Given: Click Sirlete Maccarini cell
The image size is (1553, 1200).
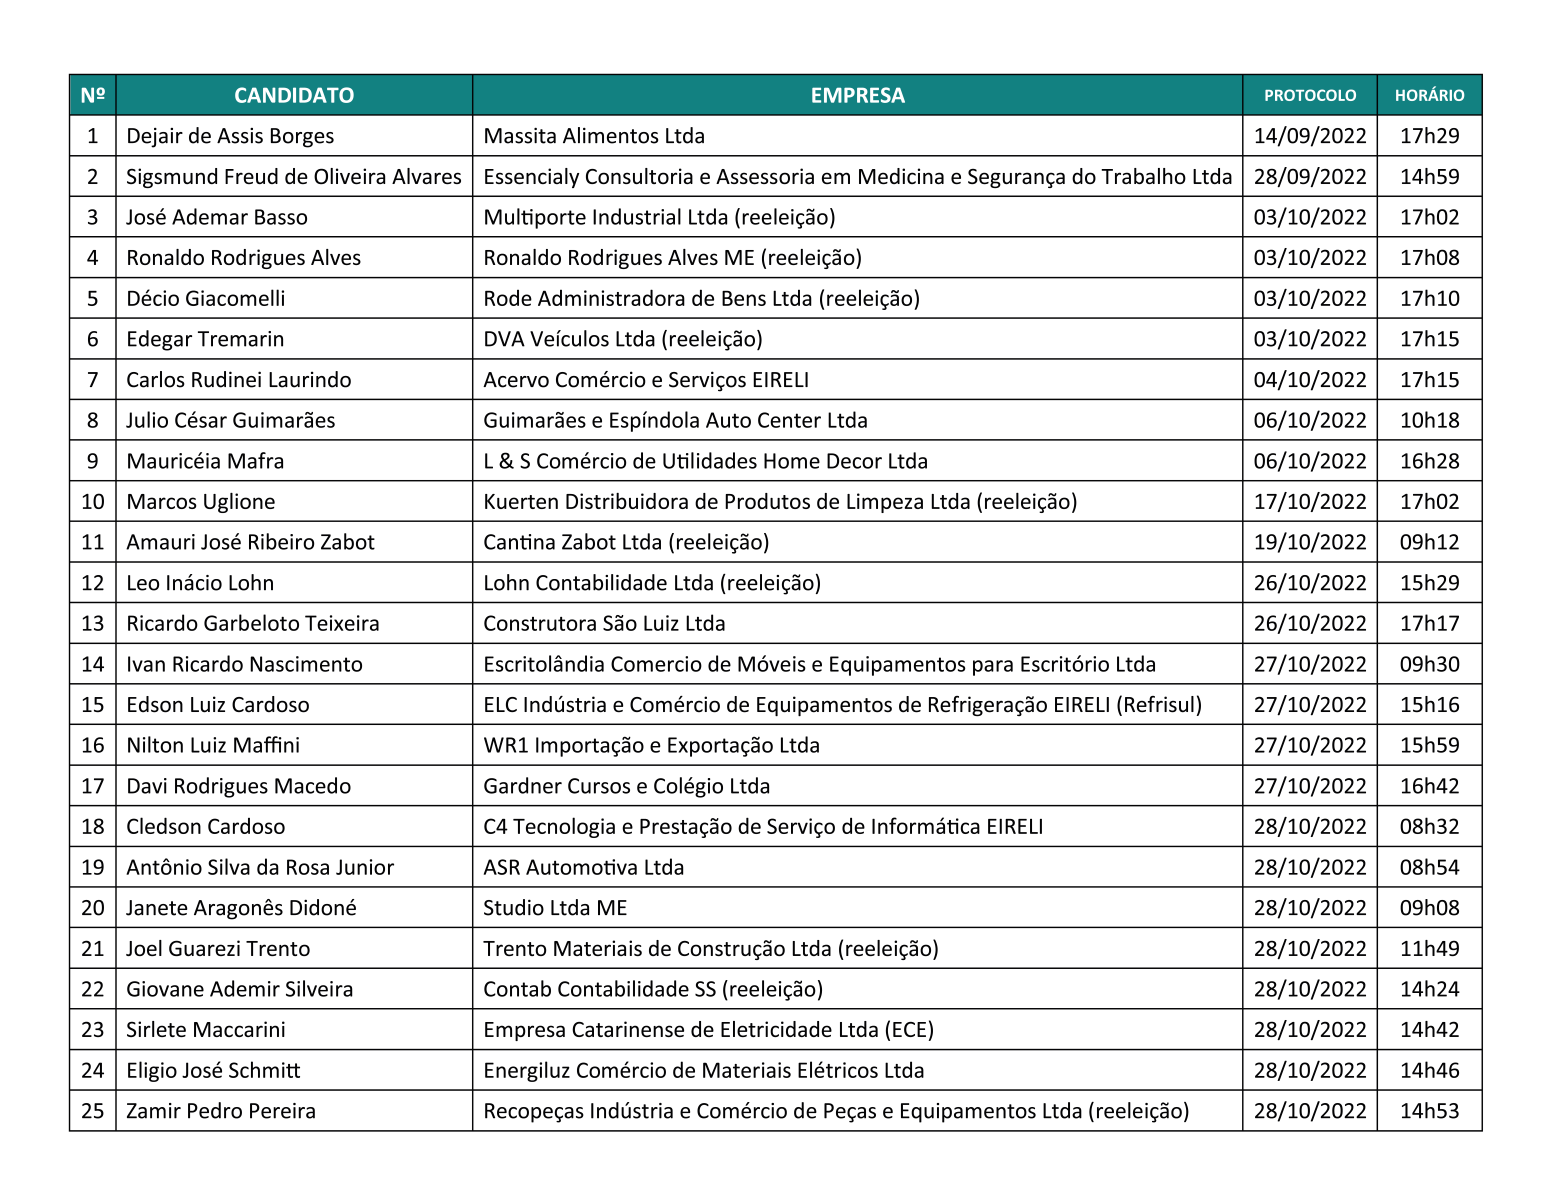Looking at the screenshot, I should 294,1030.
